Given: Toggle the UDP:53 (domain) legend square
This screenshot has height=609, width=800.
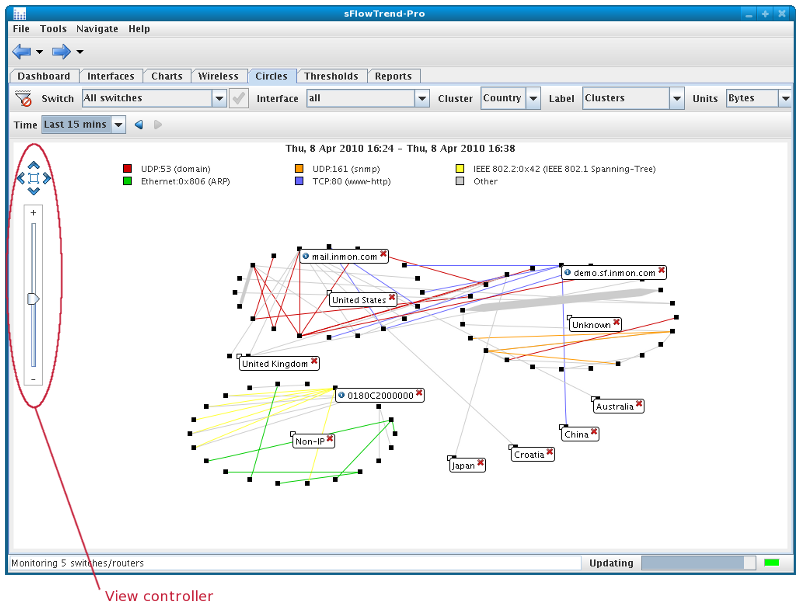Looking at the screenshot, I should [x=128, y=170].
